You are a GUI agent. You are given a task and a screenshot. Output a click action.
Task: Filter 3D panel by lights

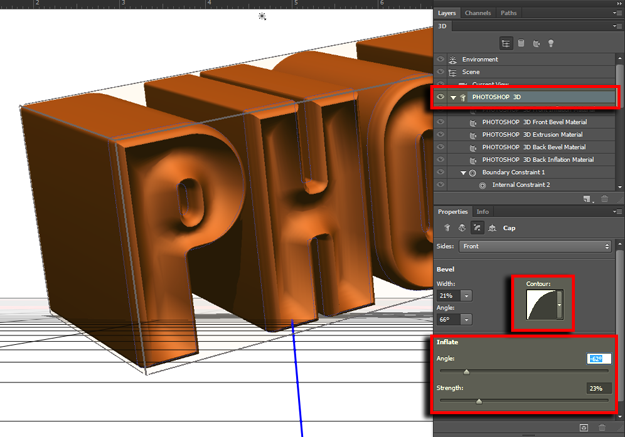pyautogui.click(x=553, y=43)
